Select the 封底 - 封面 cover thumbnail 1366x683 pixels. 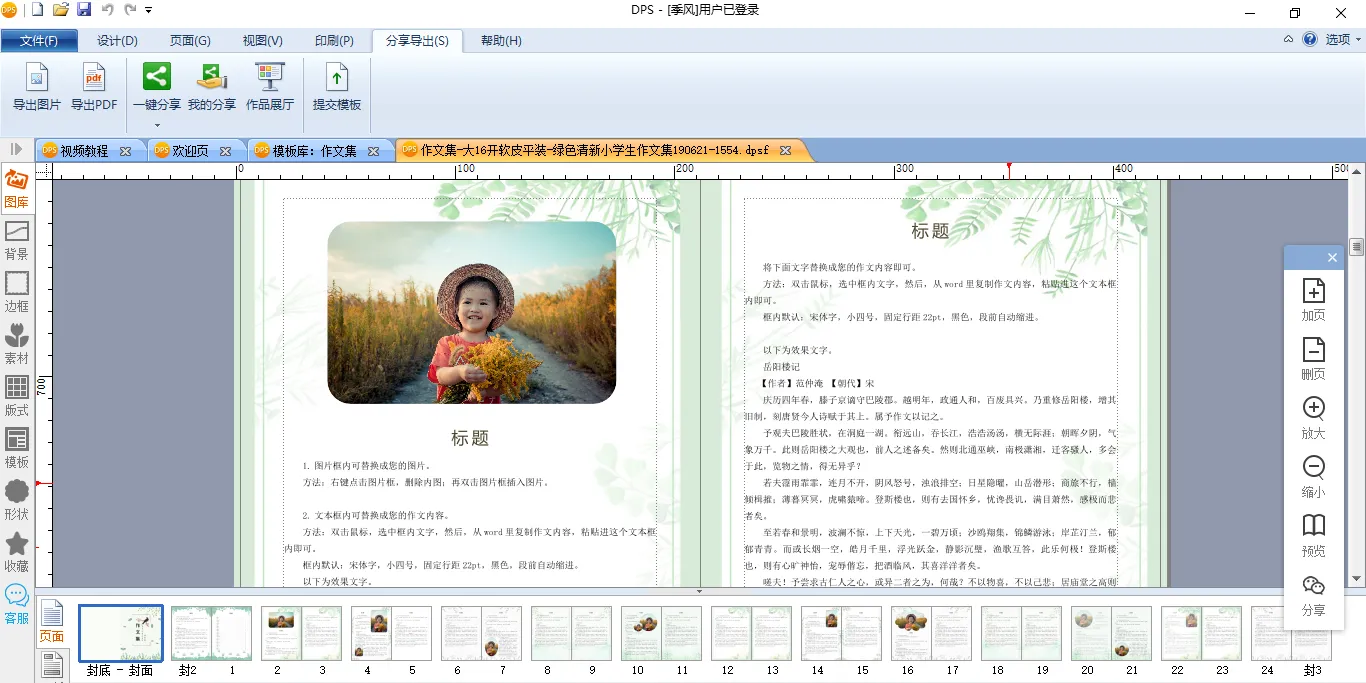coord(121,633)
